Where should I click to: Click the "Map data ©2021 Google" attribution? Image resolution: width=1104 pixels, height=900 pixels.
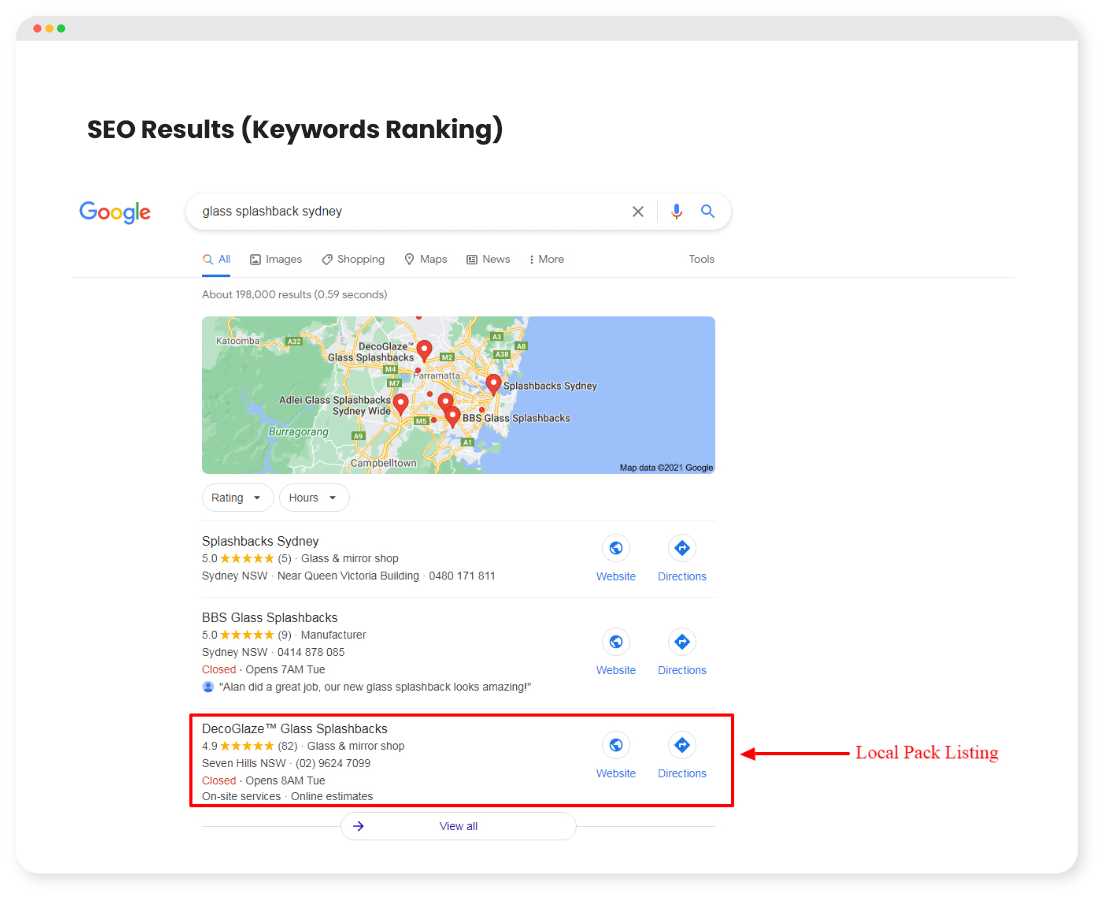coord(666,468)
